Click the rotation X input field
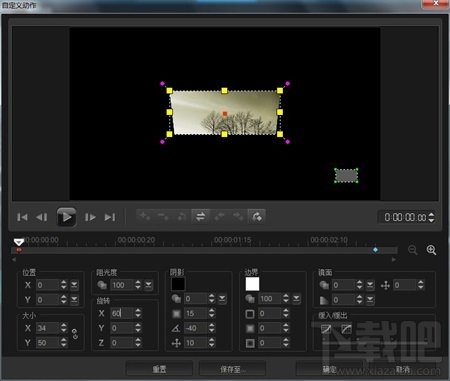Viewport: 450px width, 381px height. click(122, 313)
